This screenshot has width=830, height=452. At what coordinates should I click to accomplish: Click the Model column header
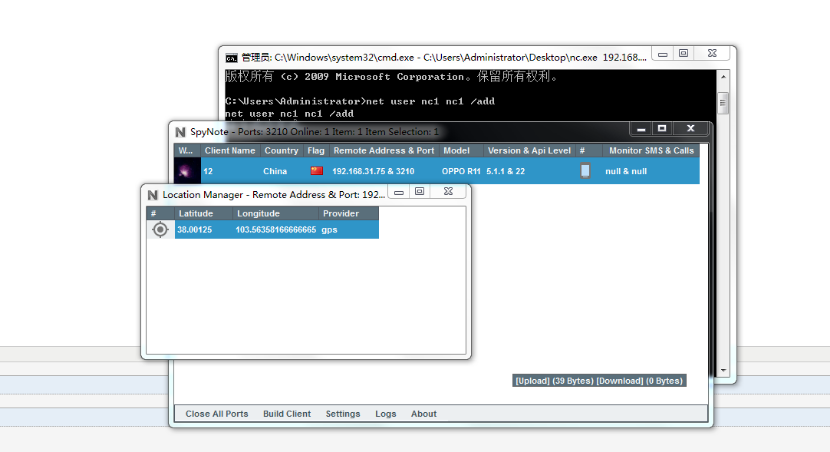tap(461, 150)
